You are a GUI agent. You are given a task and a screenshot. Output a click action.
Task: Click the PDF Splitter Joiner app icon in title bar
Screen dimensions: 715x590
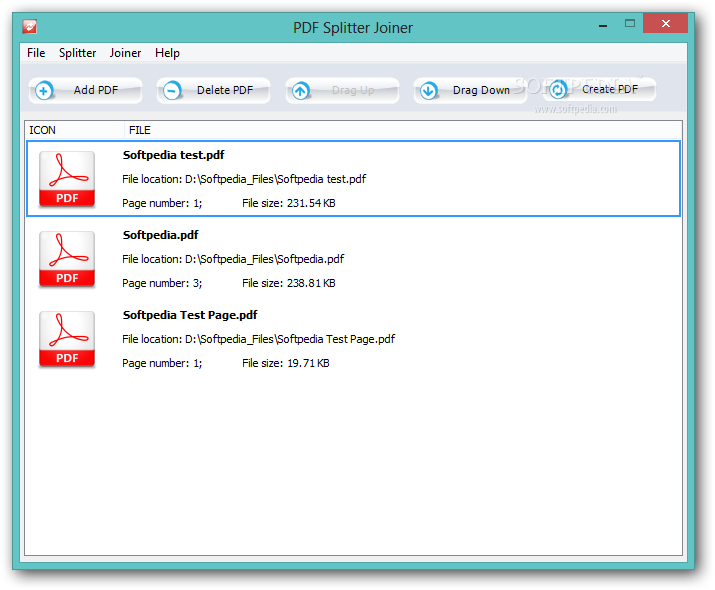(30, 26)
